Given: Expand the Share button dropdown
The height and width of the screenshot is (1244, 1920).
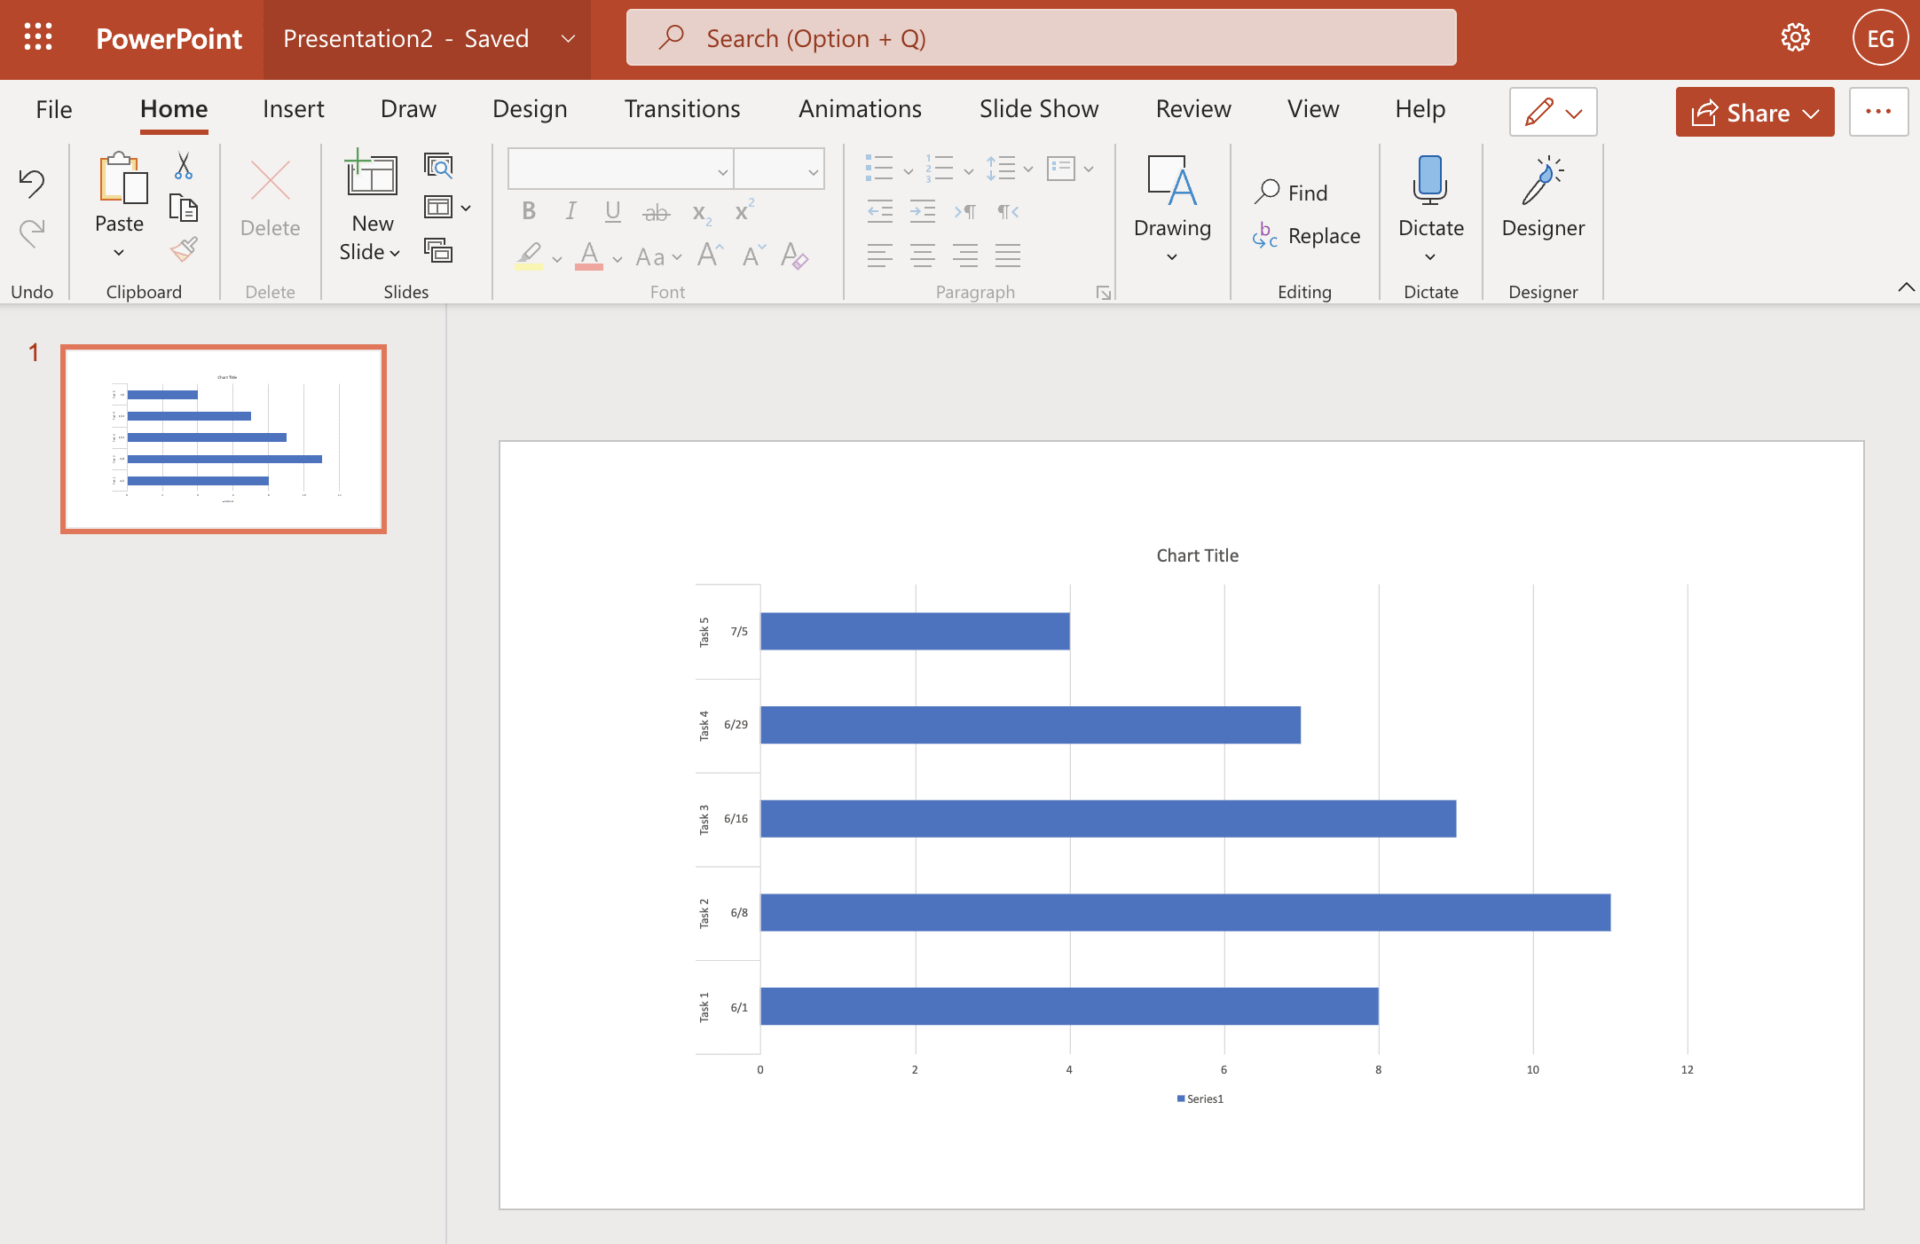Looking at the screenshot, I should click(1811, 113).
